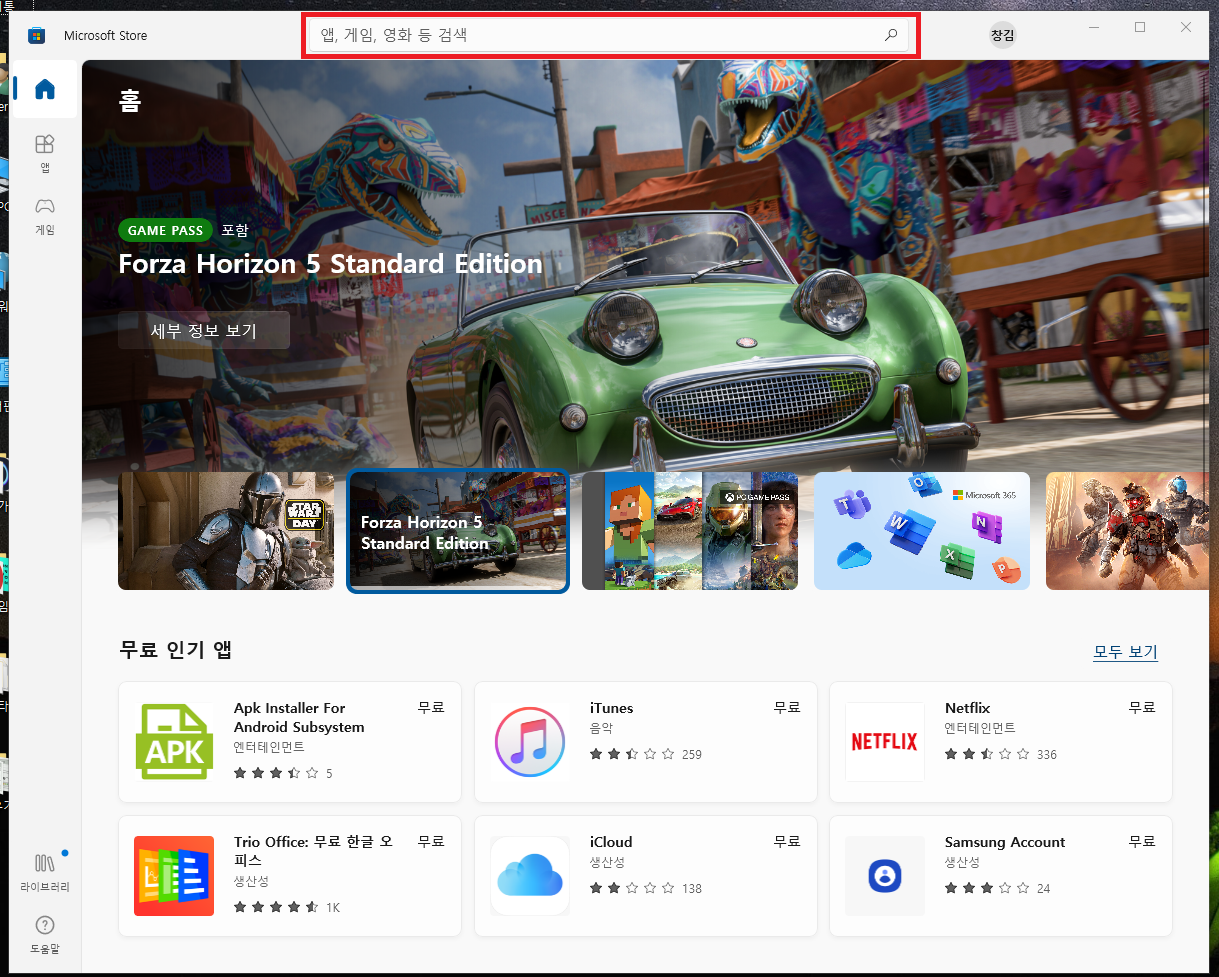Open 도움말 (Help) in sidebar
Screen dimensions: 1219x977
[45, 934]
